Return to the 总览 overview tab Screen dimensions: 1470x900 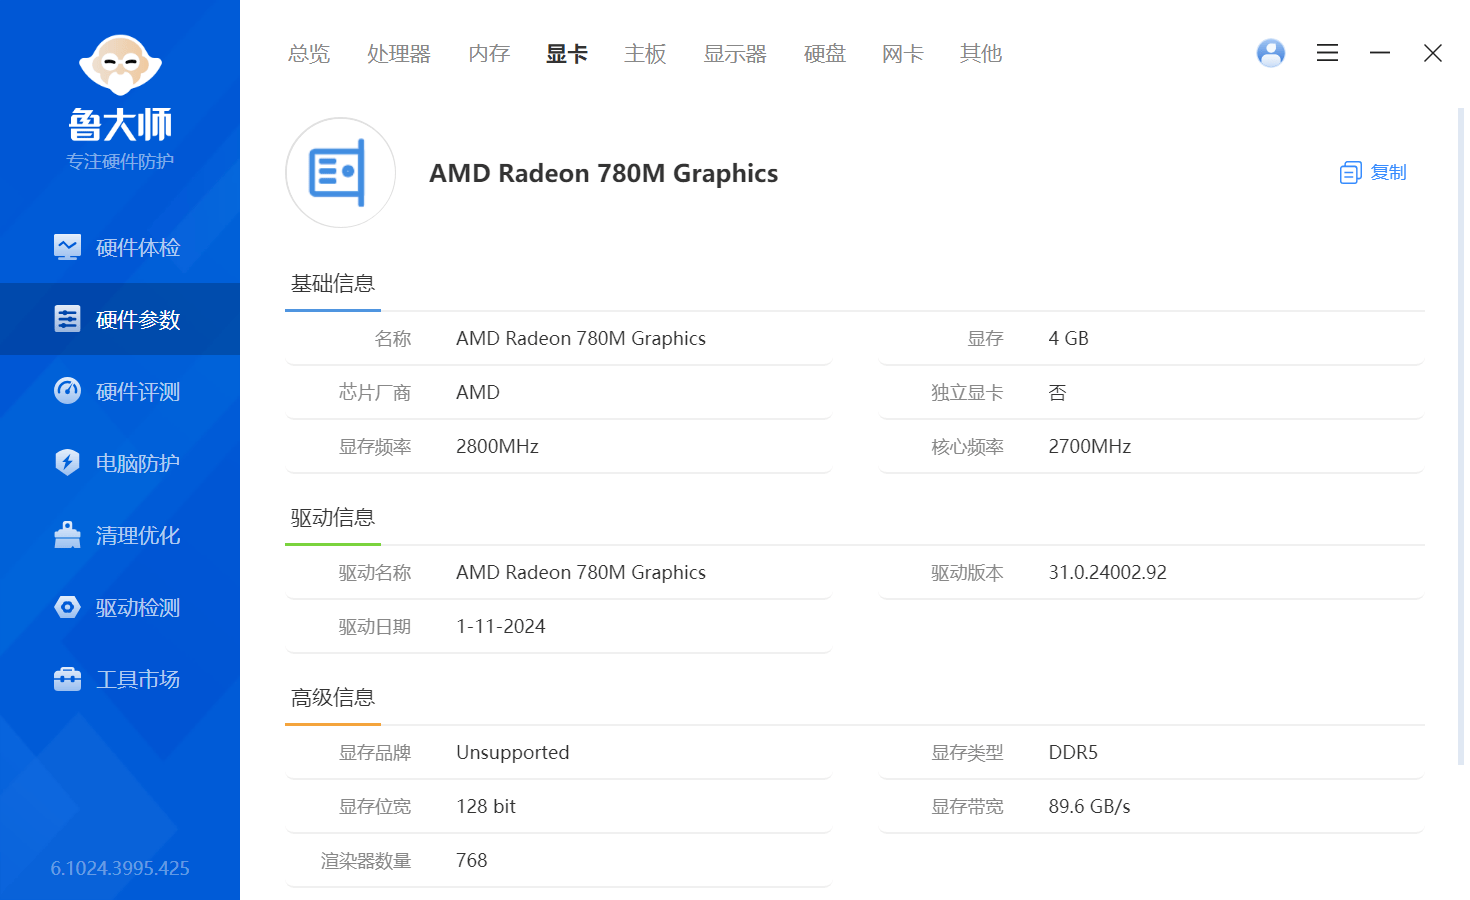click(x=309, y=54)
